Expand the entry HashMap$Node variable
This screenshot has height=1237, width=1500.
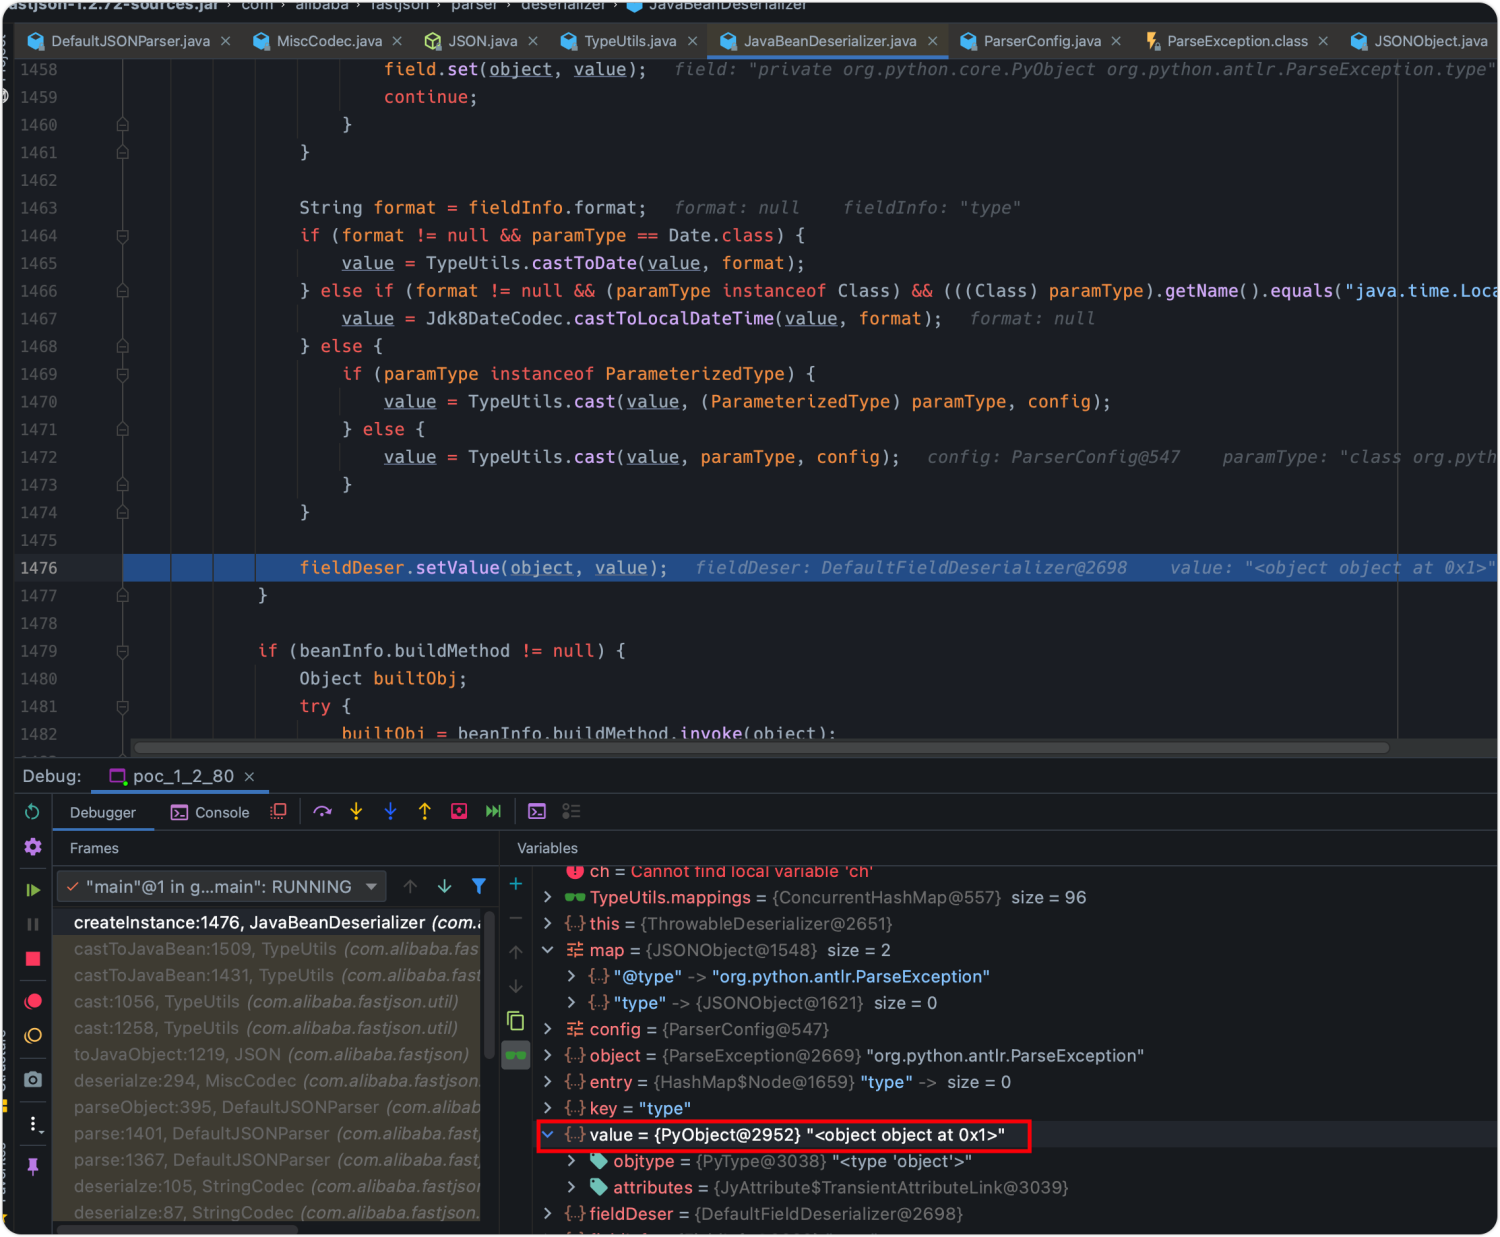pos(548,1082)
